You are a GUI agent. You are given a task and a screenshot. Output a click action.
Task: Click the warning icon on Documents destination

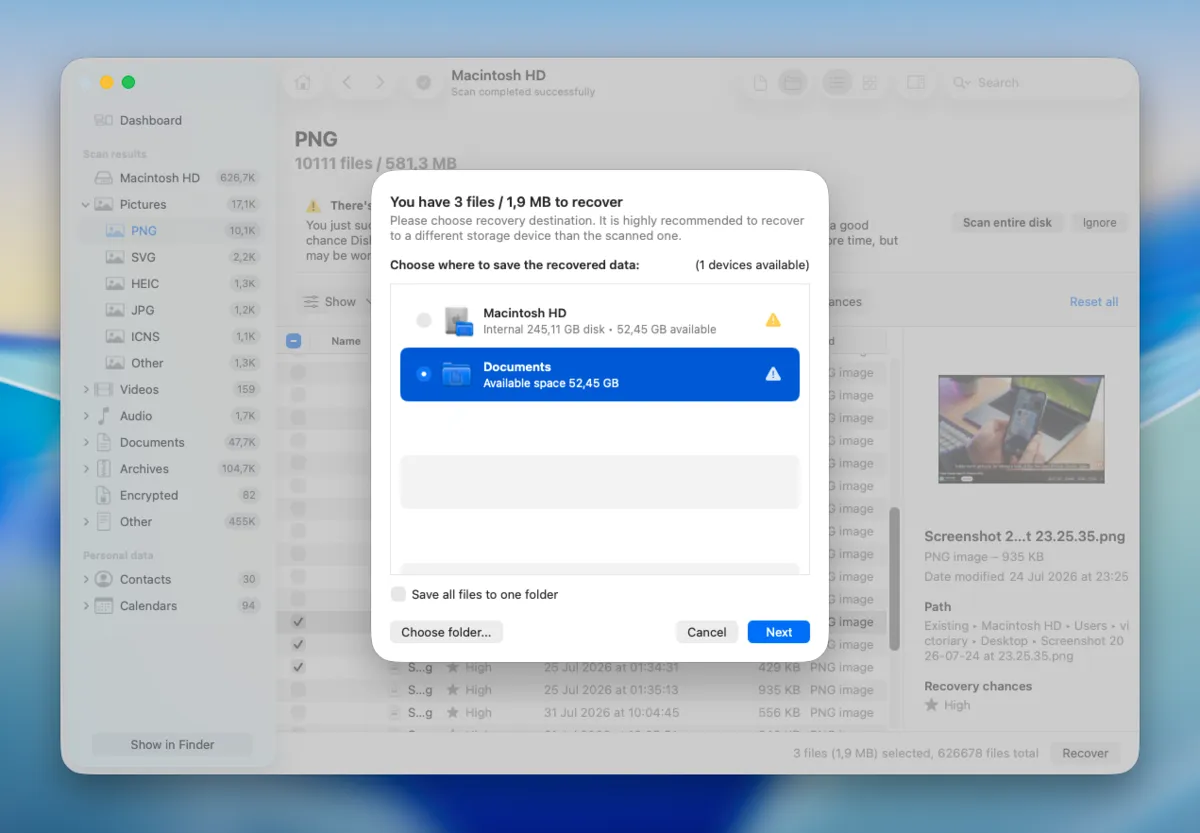(x=773, y=374)
